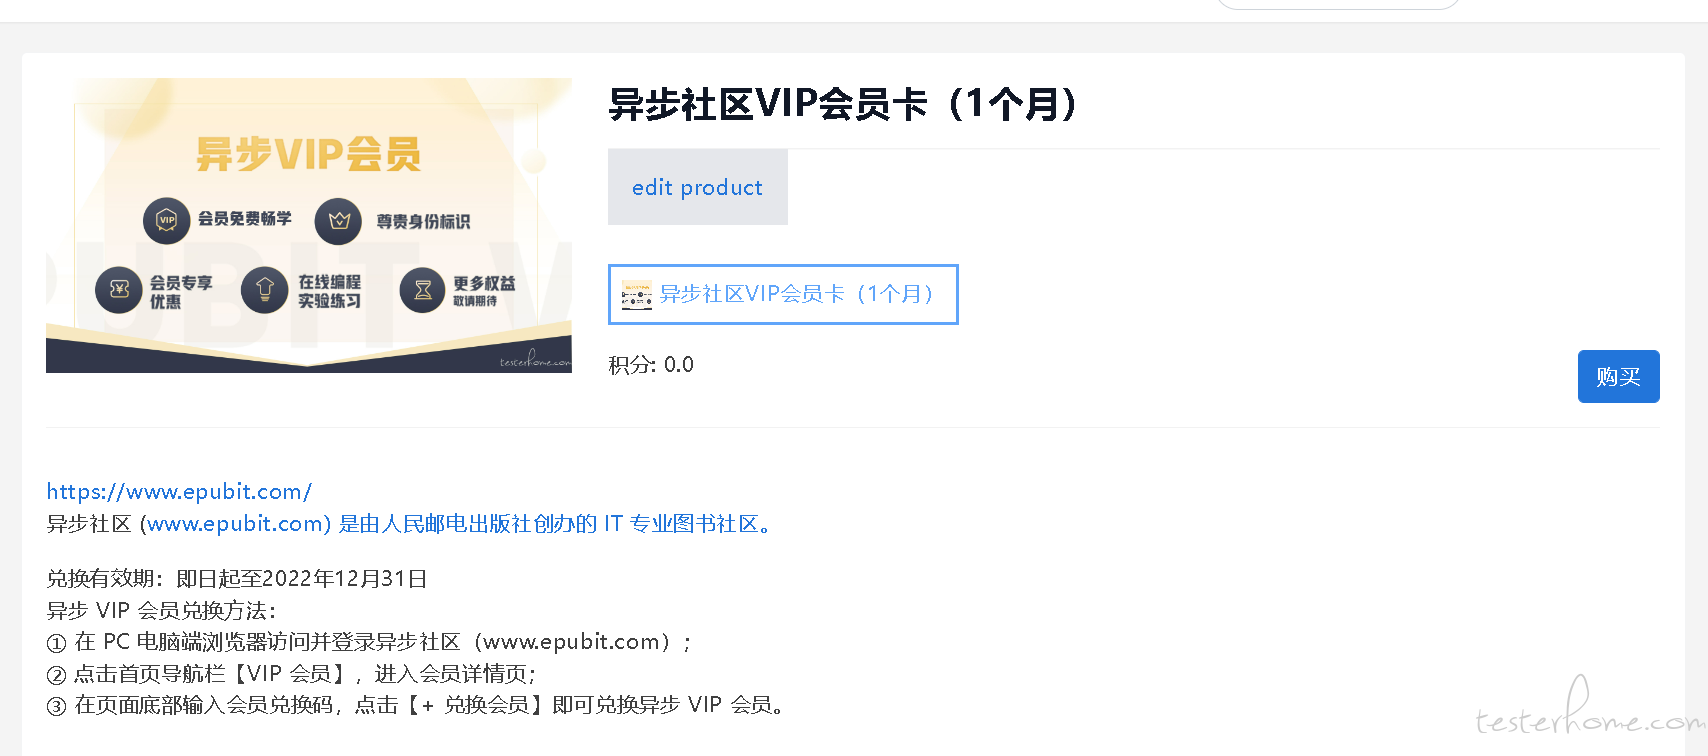This screenshot has height=756, width=1708.
Task: Click the upload arrow icon beside 在线编程实验练习
Action: click(265, 290)
